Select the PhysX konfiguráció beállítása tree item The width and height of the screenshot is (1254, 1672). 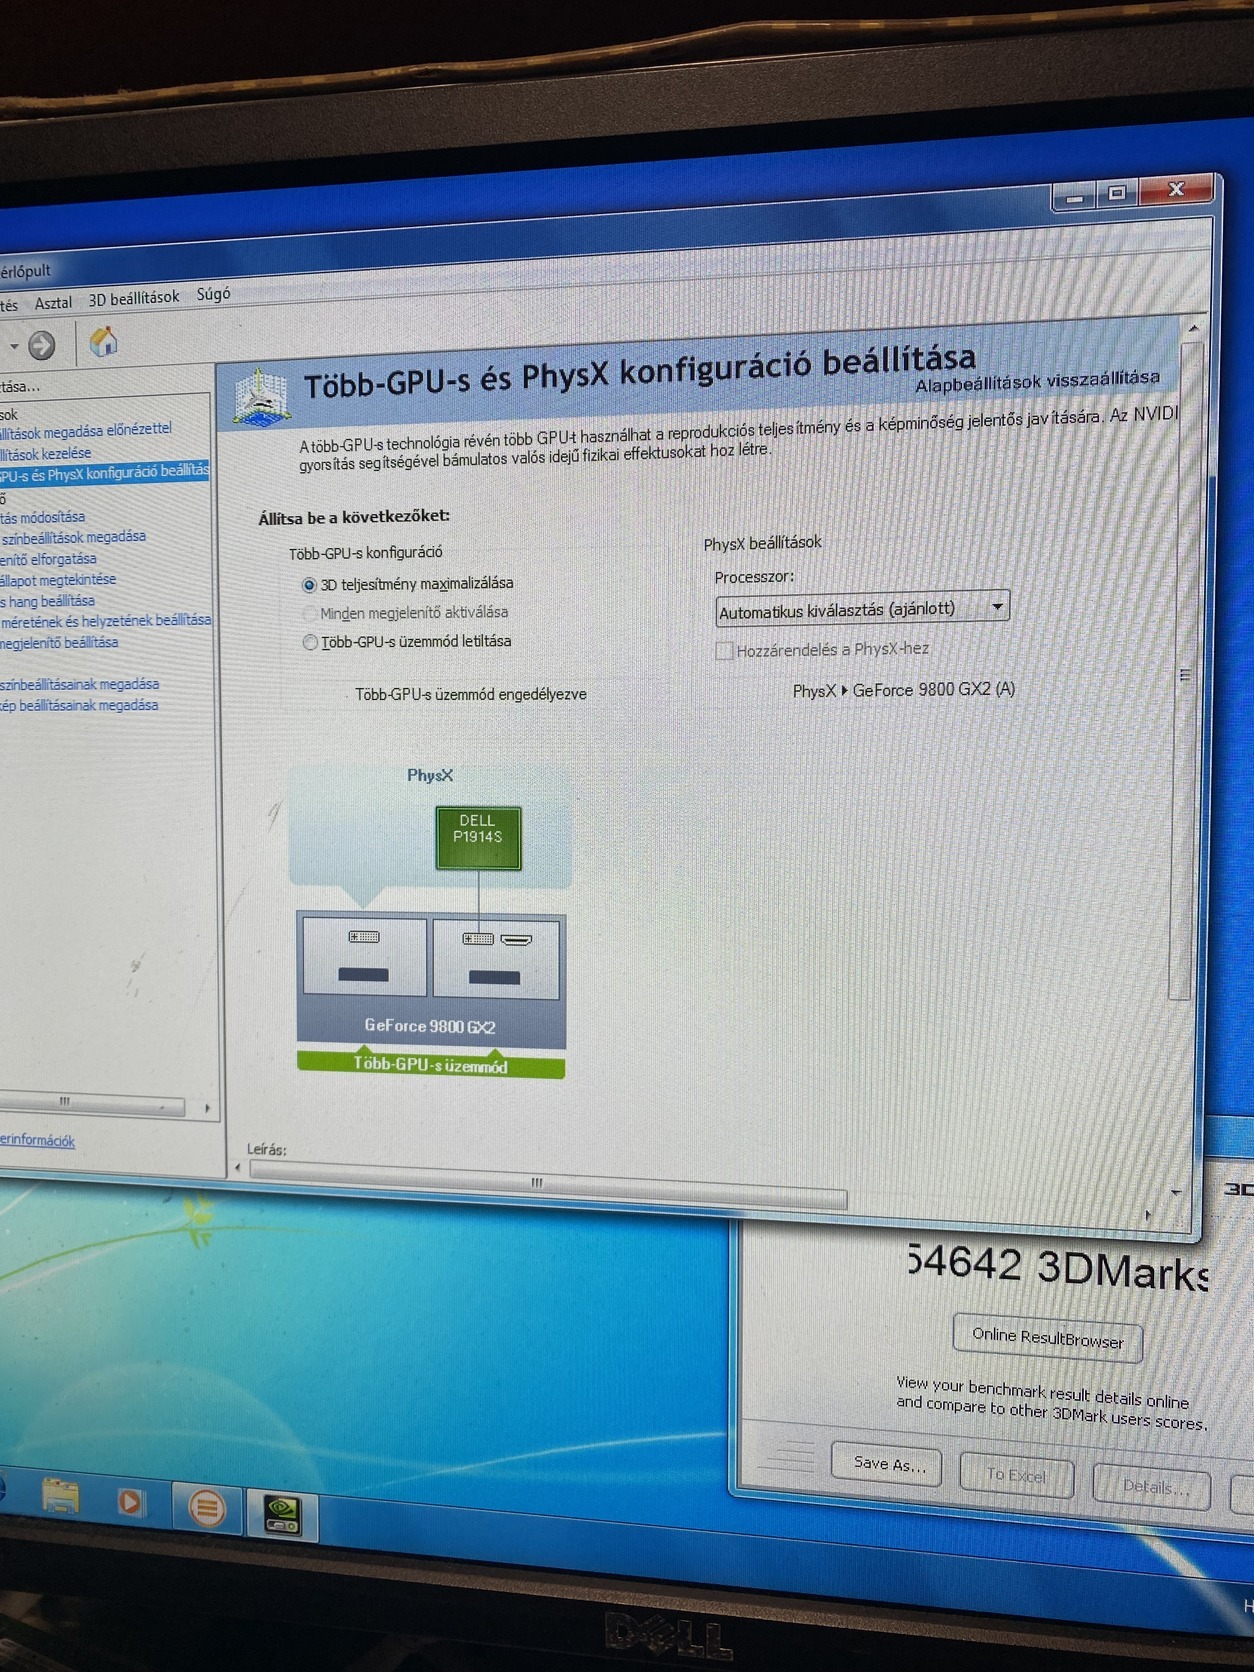point(104,472)
